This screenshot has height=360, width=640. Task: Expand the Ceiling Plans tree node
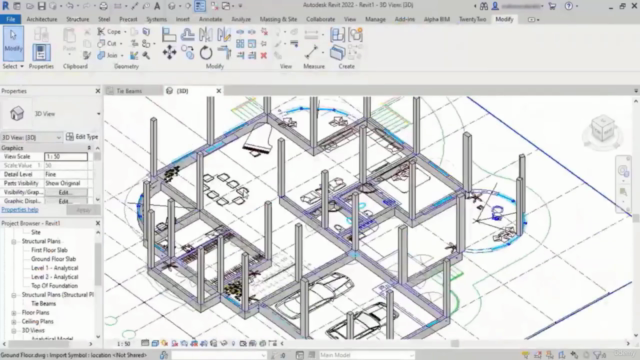pyautogui.click(x=13, y=322)
